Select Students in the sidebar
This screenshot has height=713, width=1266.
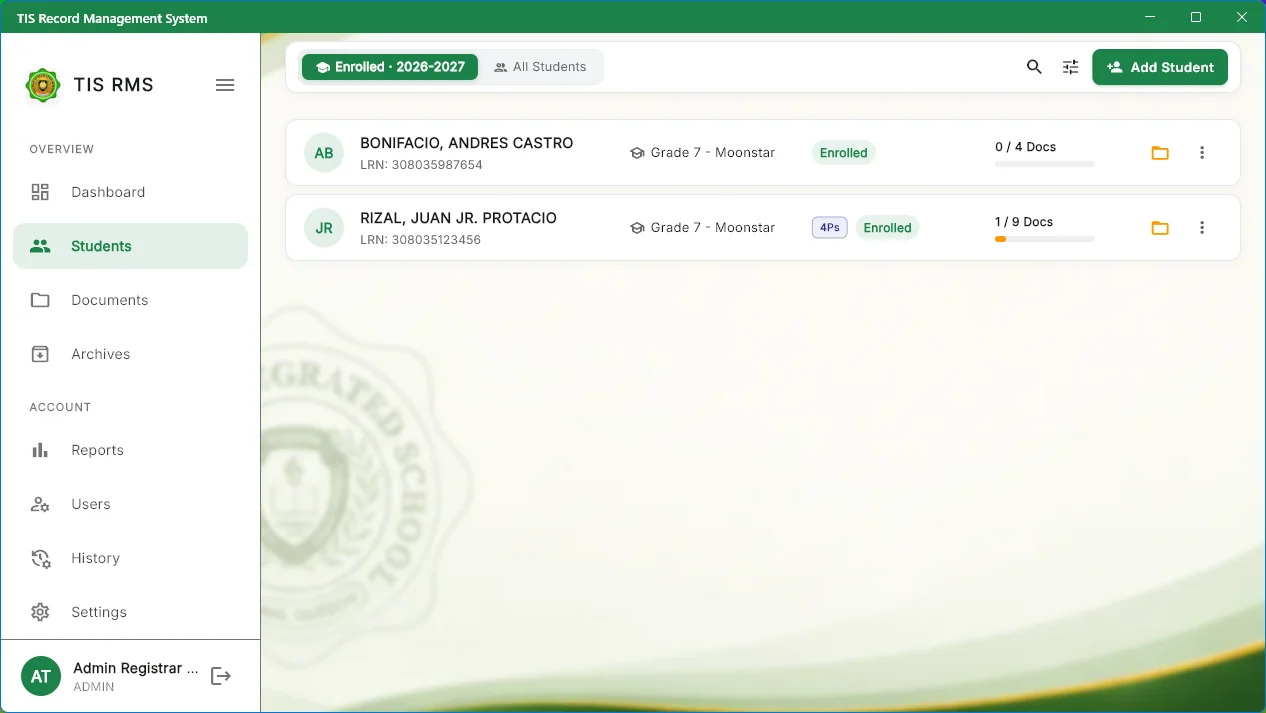(x=130, y=246)
